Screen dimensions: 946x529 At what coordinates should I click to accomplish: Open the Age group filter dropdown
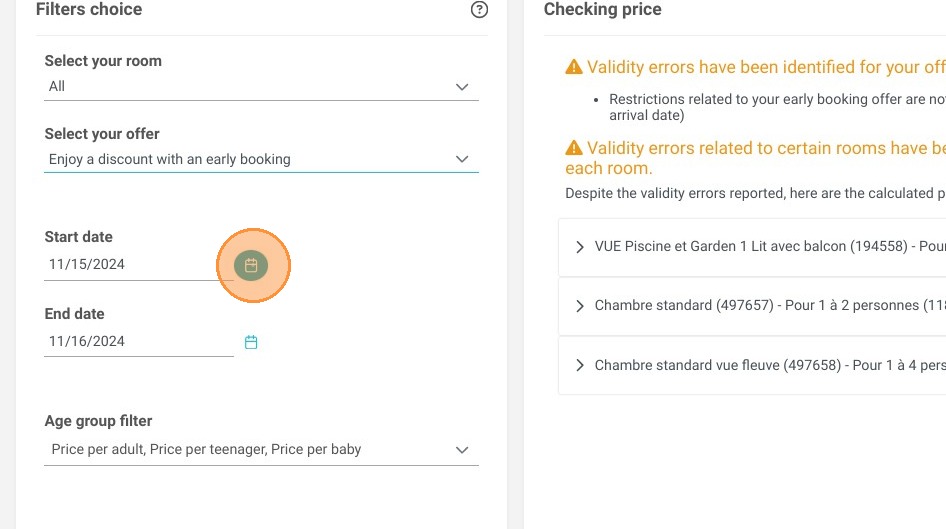point(261,450)
